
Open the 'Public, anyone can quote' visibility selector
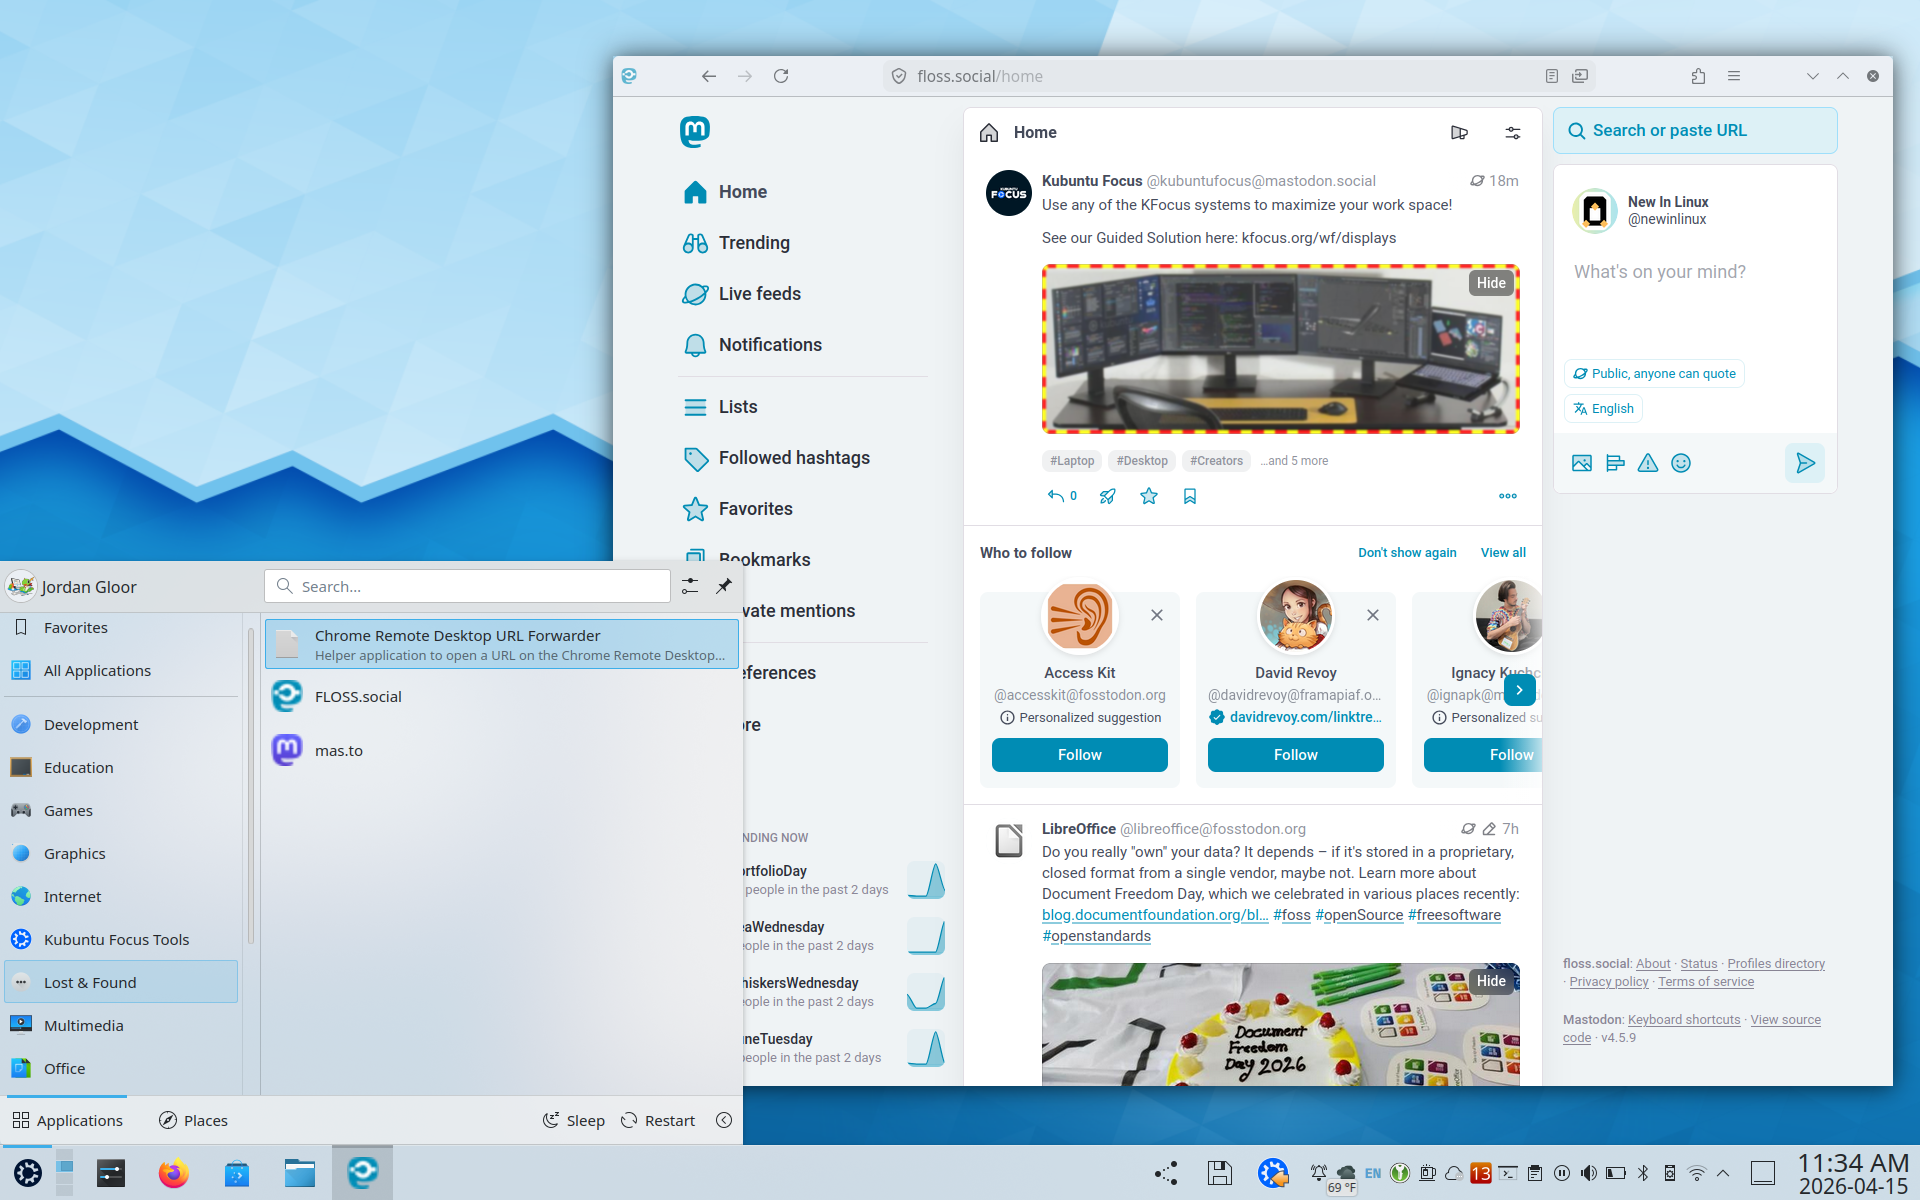click(1653, 373)
